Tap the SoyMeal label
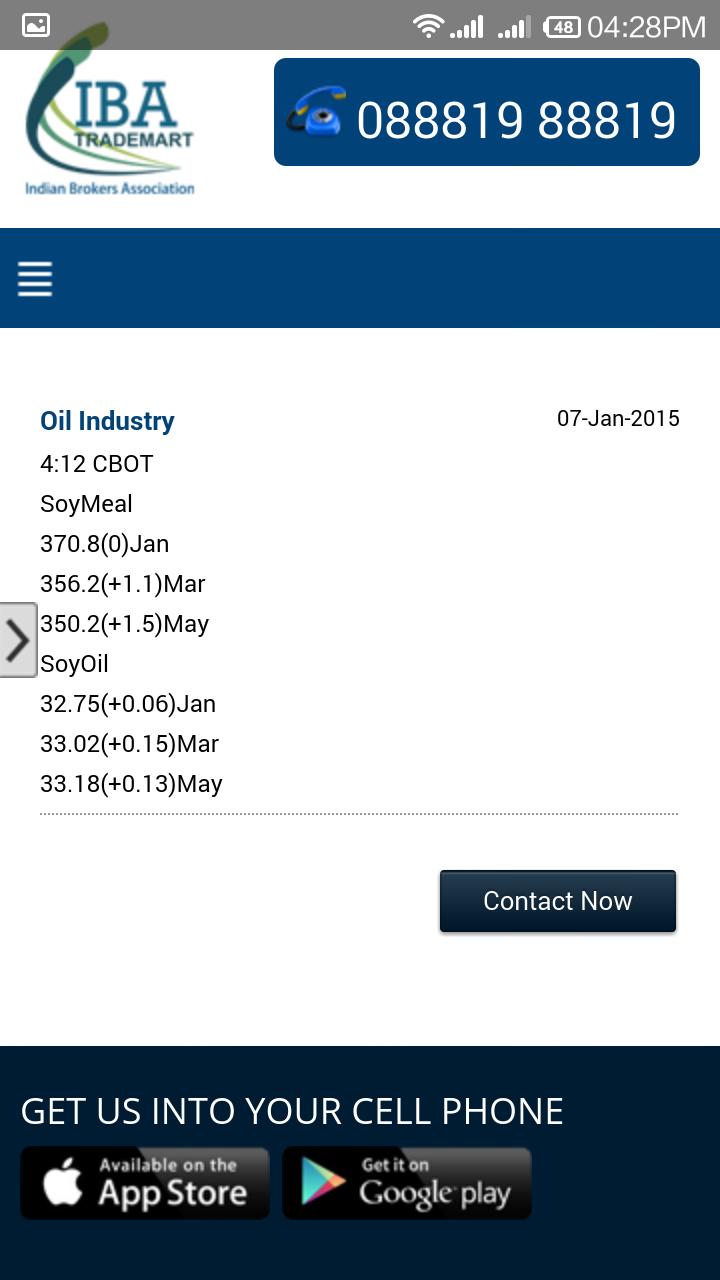The image size is (720, 1280). pyautogui.click(x=86, y=504)
